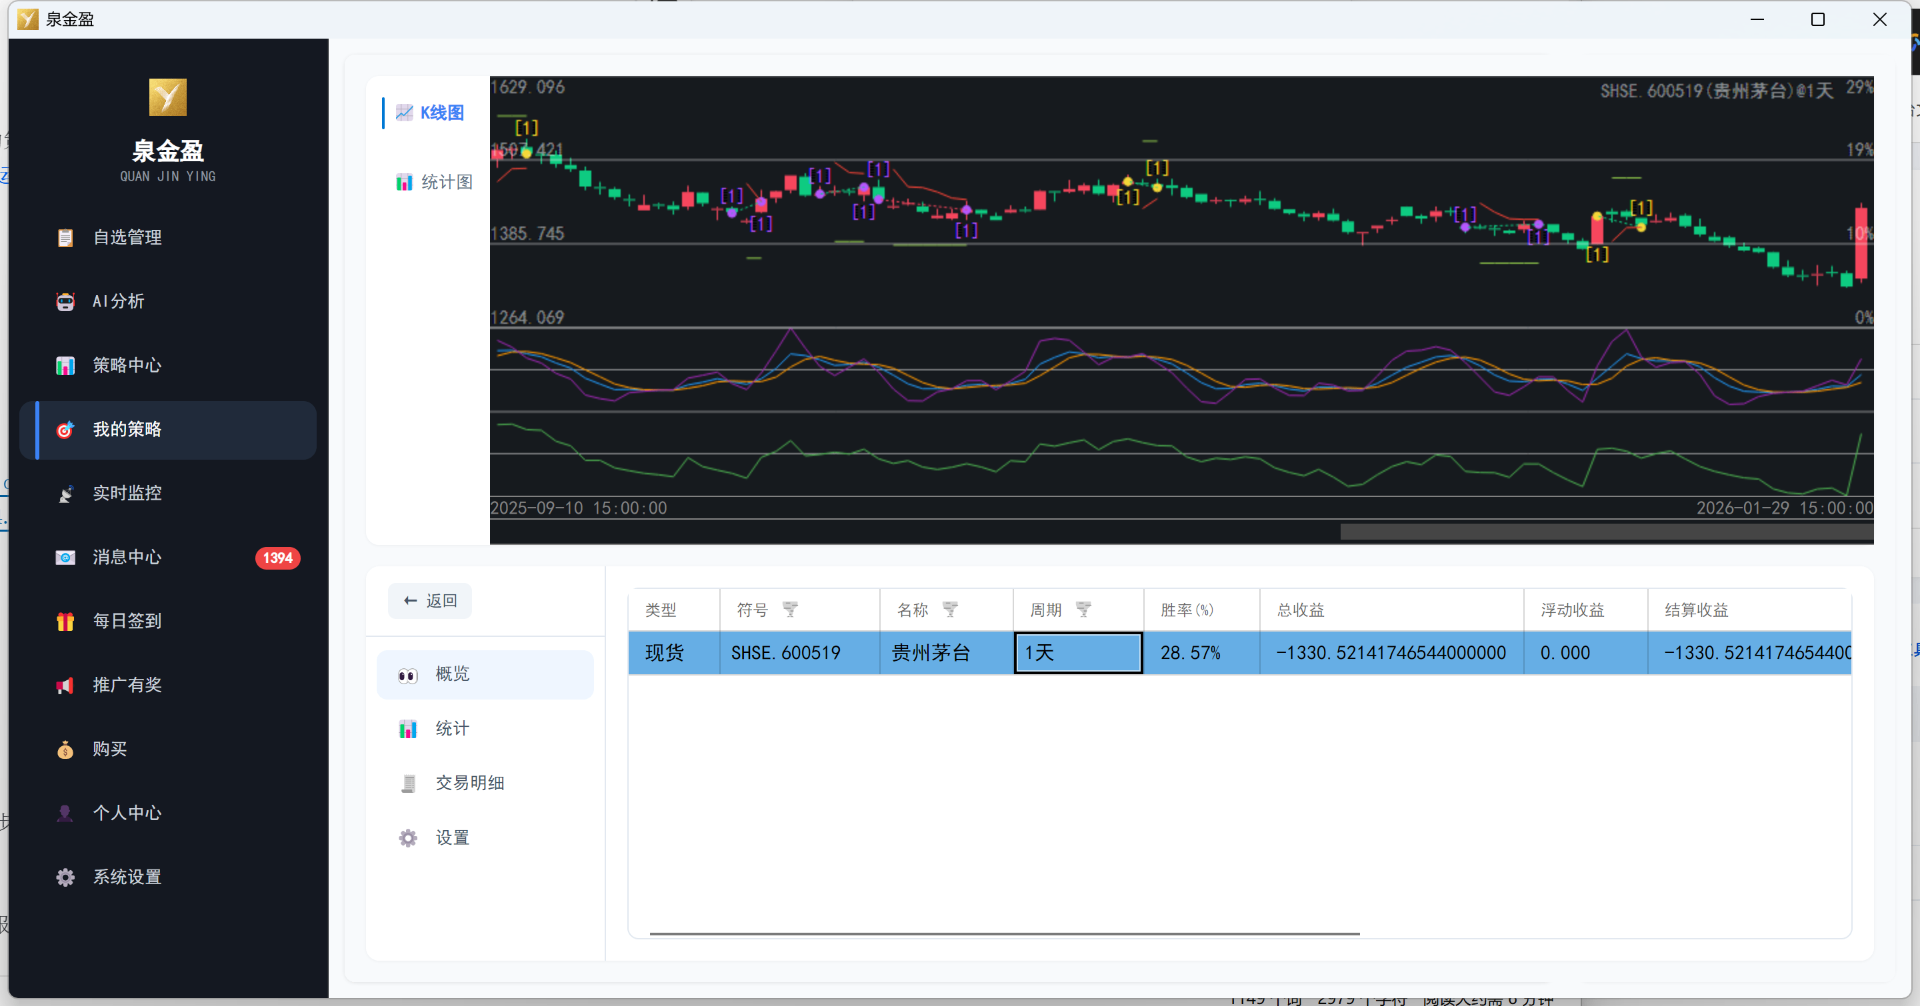Click the 推广有奖 megaphone icon

(65, 686)
